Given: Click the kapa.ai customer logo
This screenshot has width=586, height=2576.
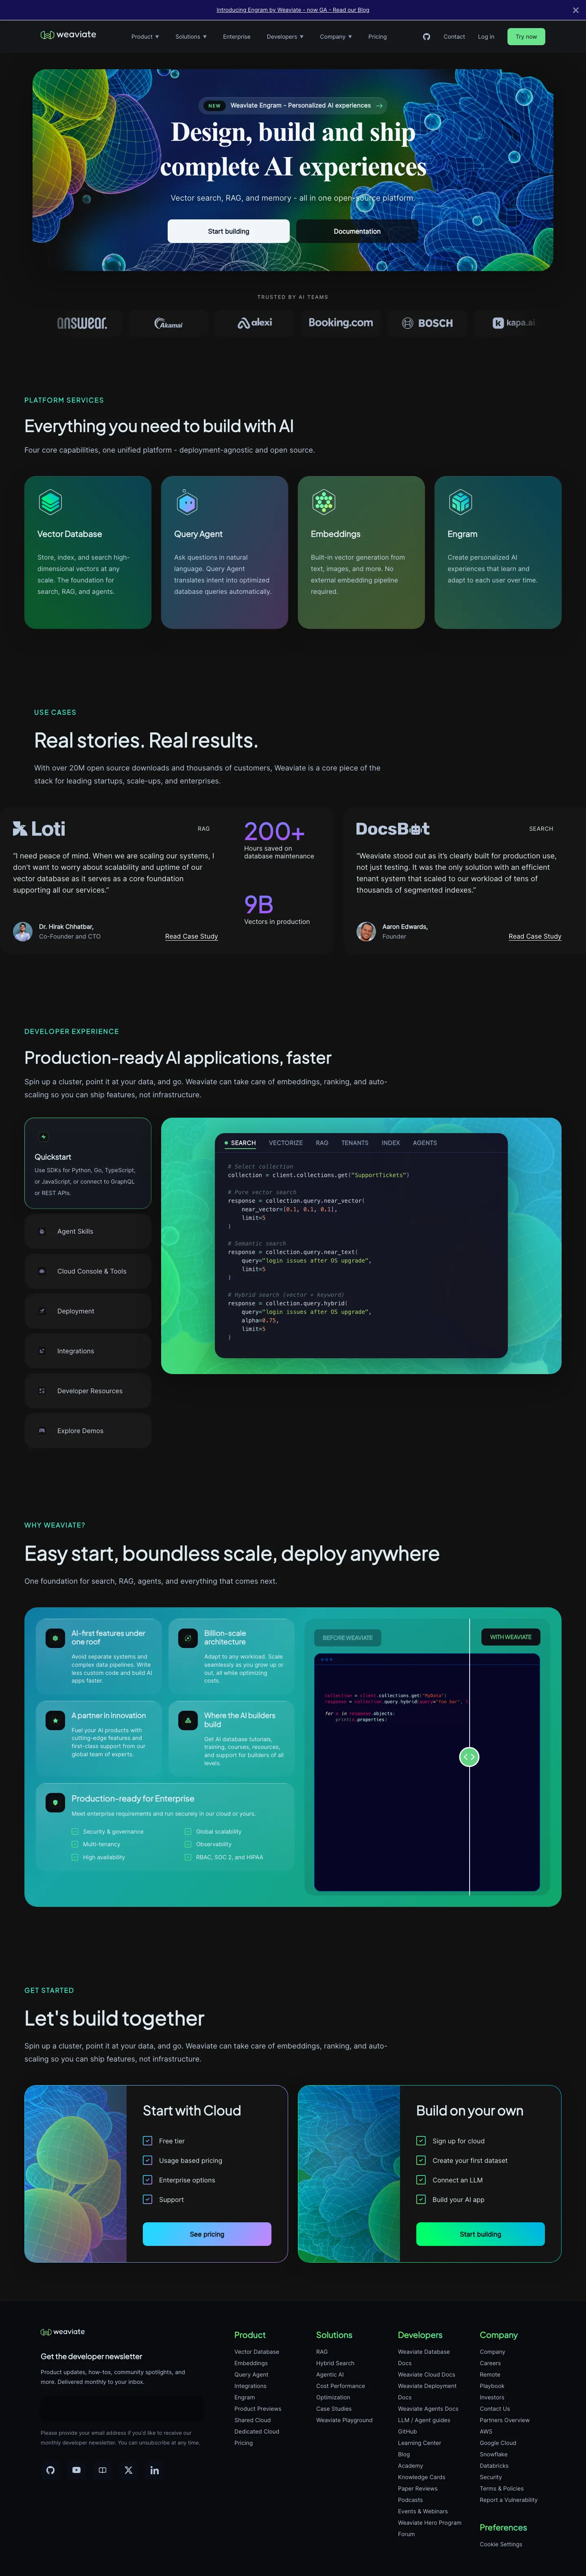Looking at the screenshot, I should (513, 323).
